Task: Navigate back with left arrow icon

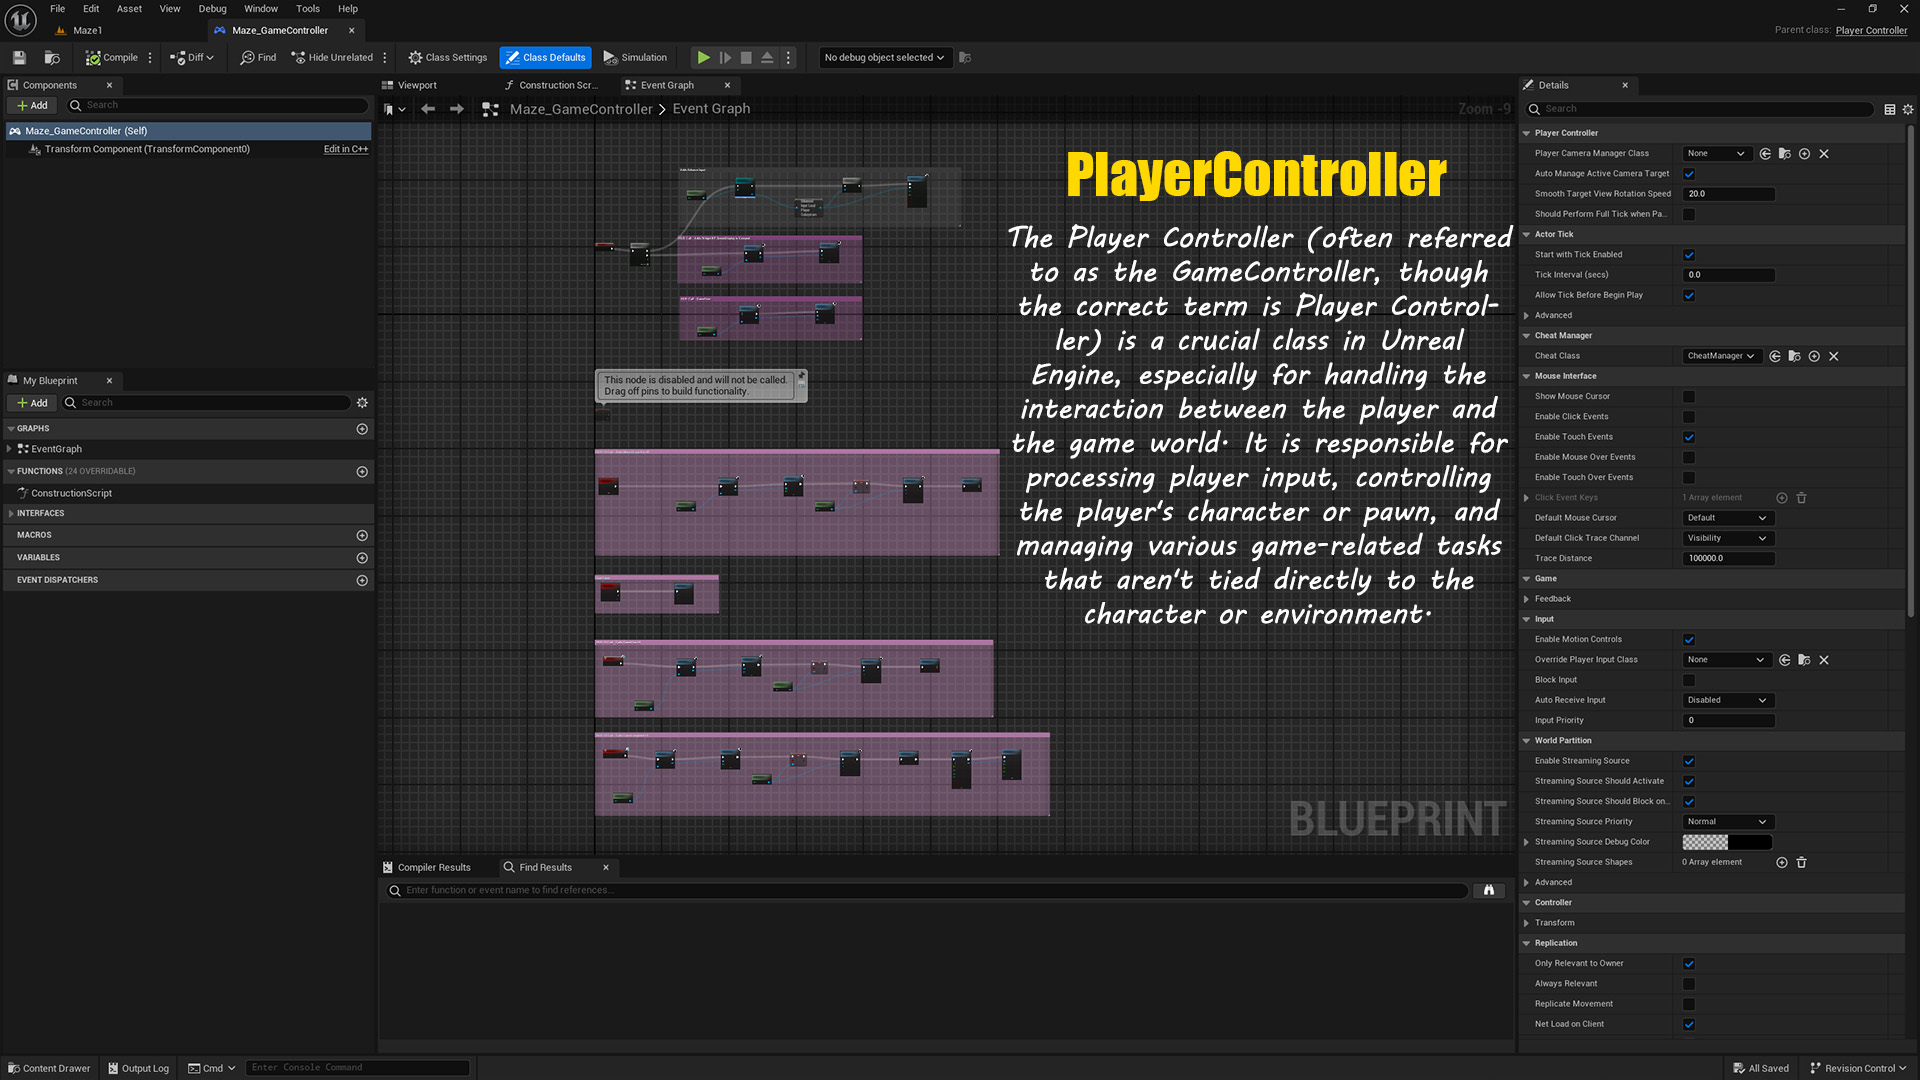Action: (428, 109)
